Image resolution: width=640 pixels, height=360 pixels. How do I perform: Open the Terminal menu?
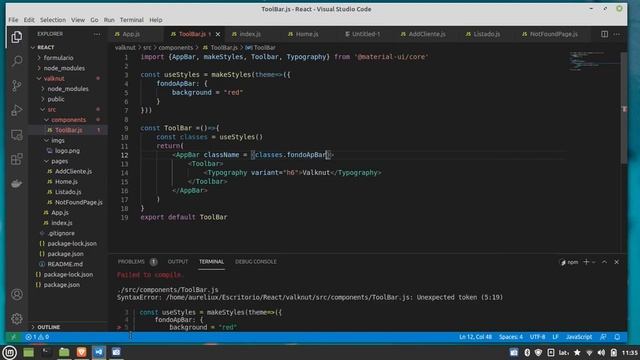pos(131,20)
